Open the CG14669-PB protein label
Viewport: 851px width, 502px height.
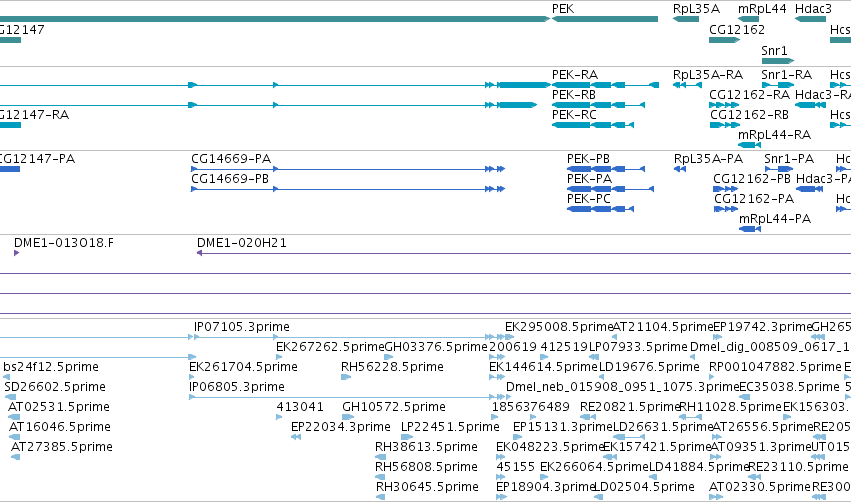230,179
